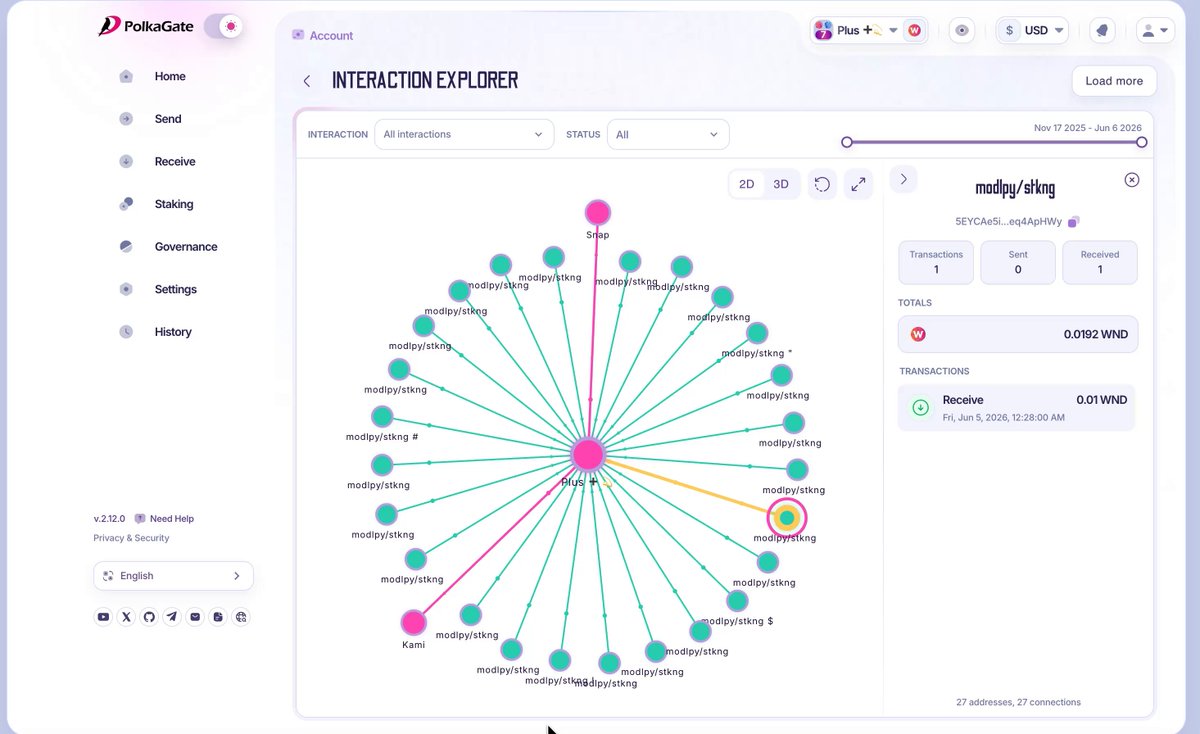Select the node labeled modlpy/stkng "
The width and height of the screenshot is (1200, 734).
pyautogui.click(x=757, y=333)
